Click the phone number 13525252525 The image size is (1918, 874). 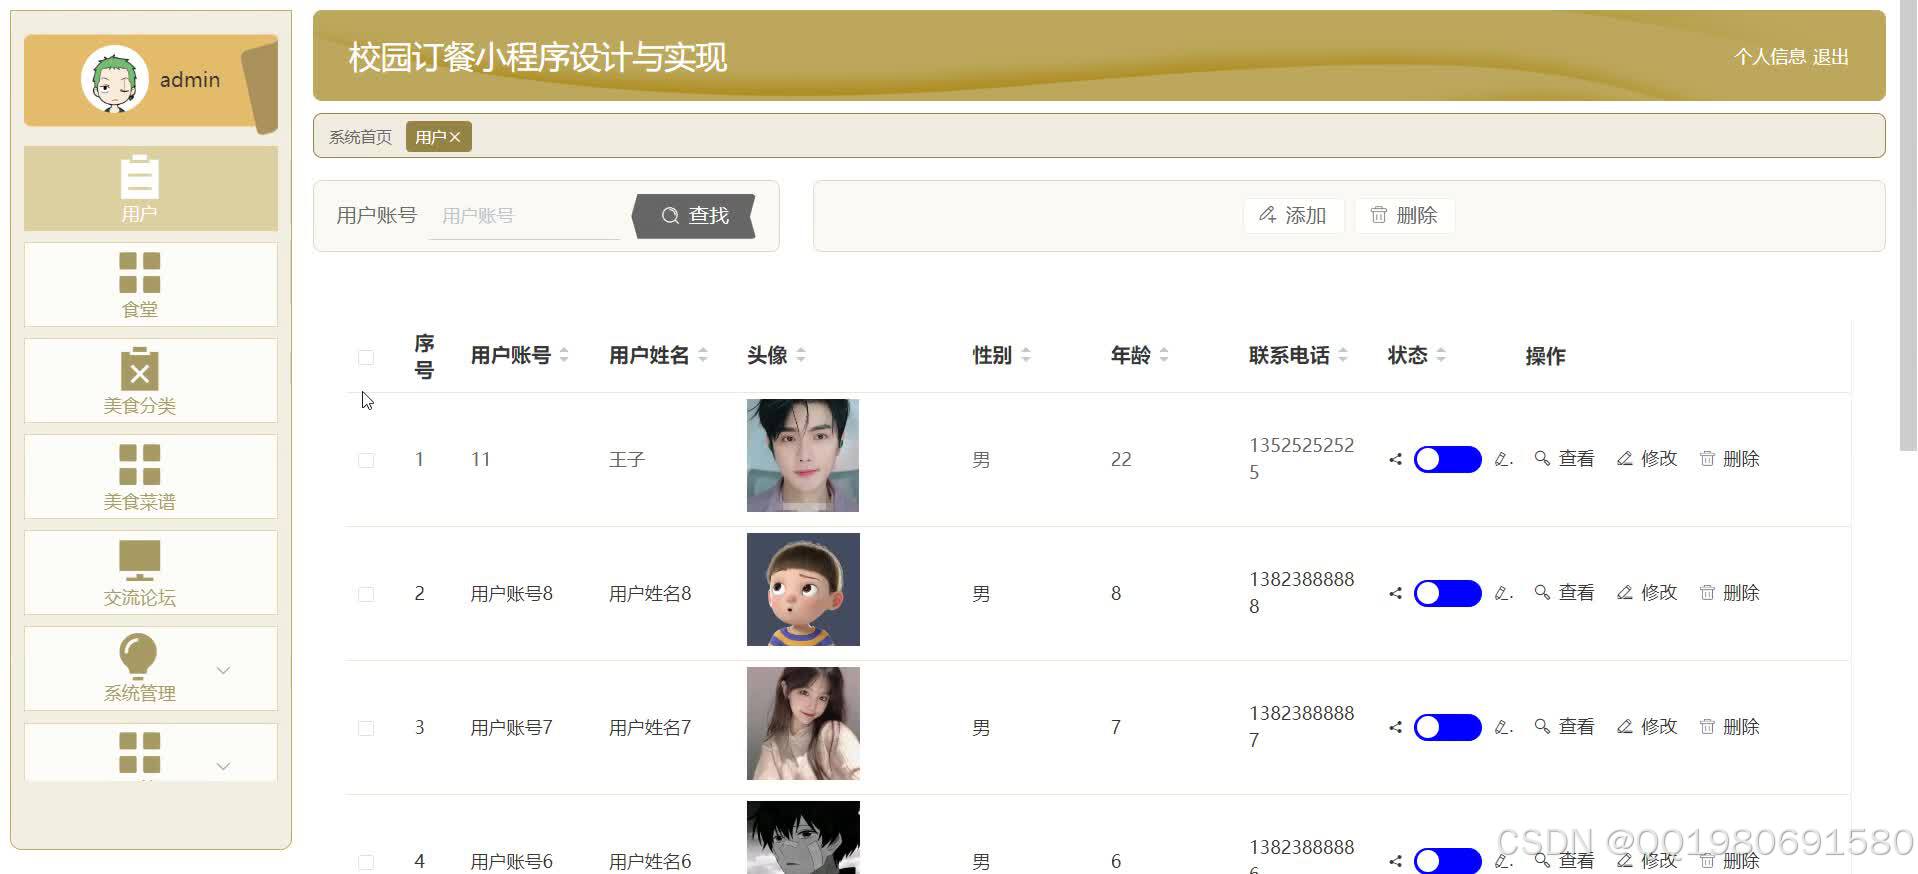pyautogui.click(x=1301, y=459)
